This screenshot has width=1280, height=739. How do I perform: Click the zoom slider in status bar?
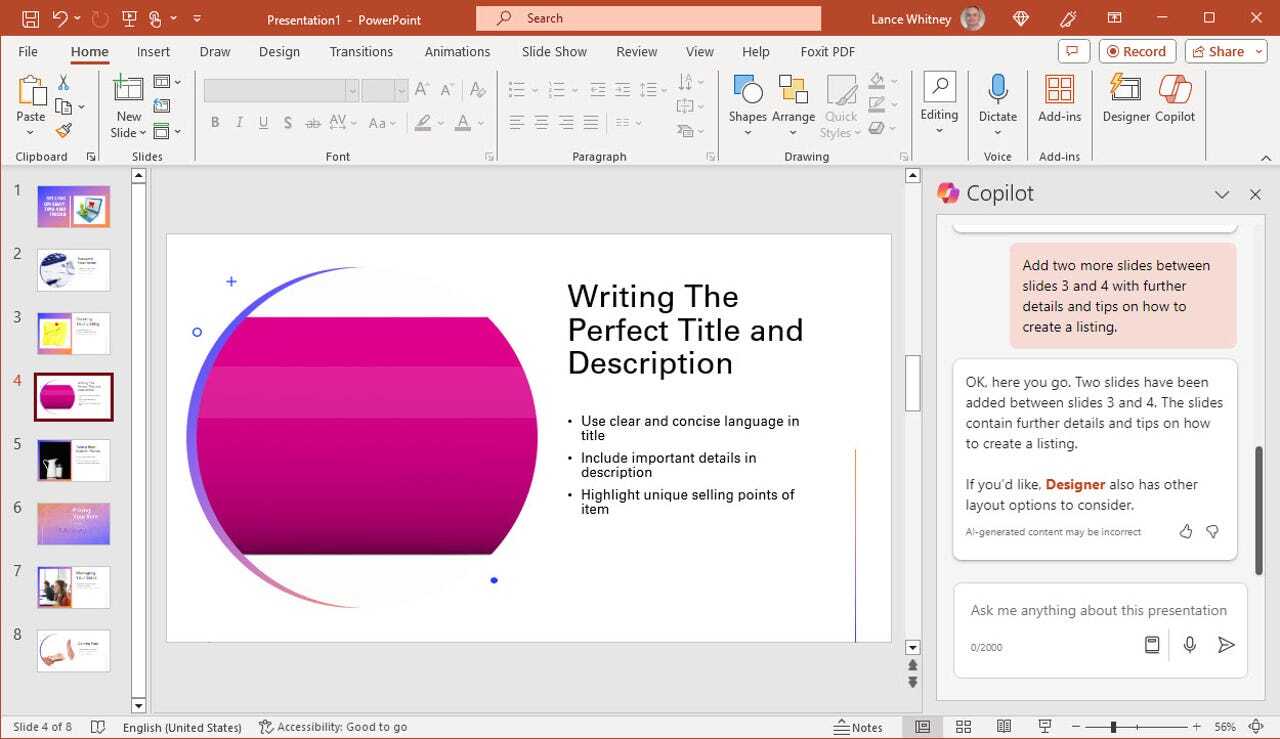[x=1113, y=727]
